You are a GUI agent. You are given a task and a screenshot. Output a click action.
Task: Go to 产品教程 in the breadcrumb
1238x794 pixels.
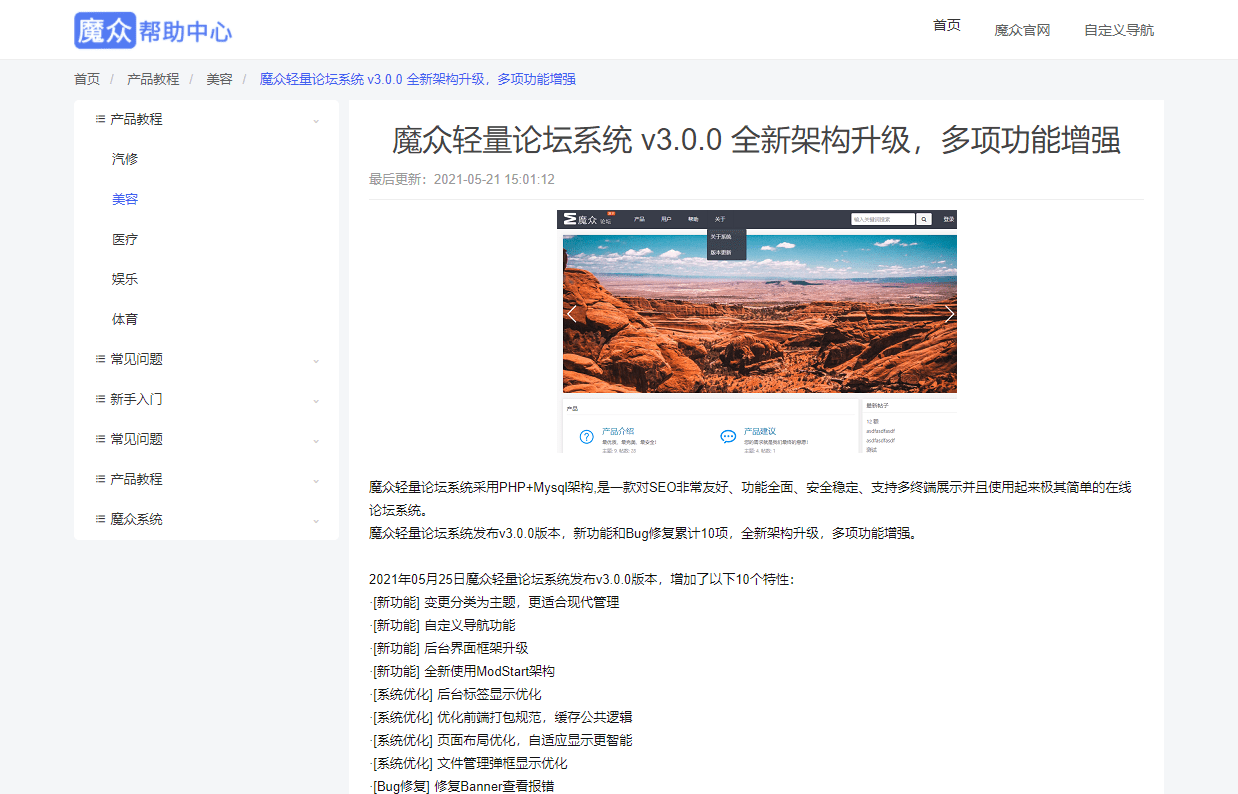[x=153, y=79]
